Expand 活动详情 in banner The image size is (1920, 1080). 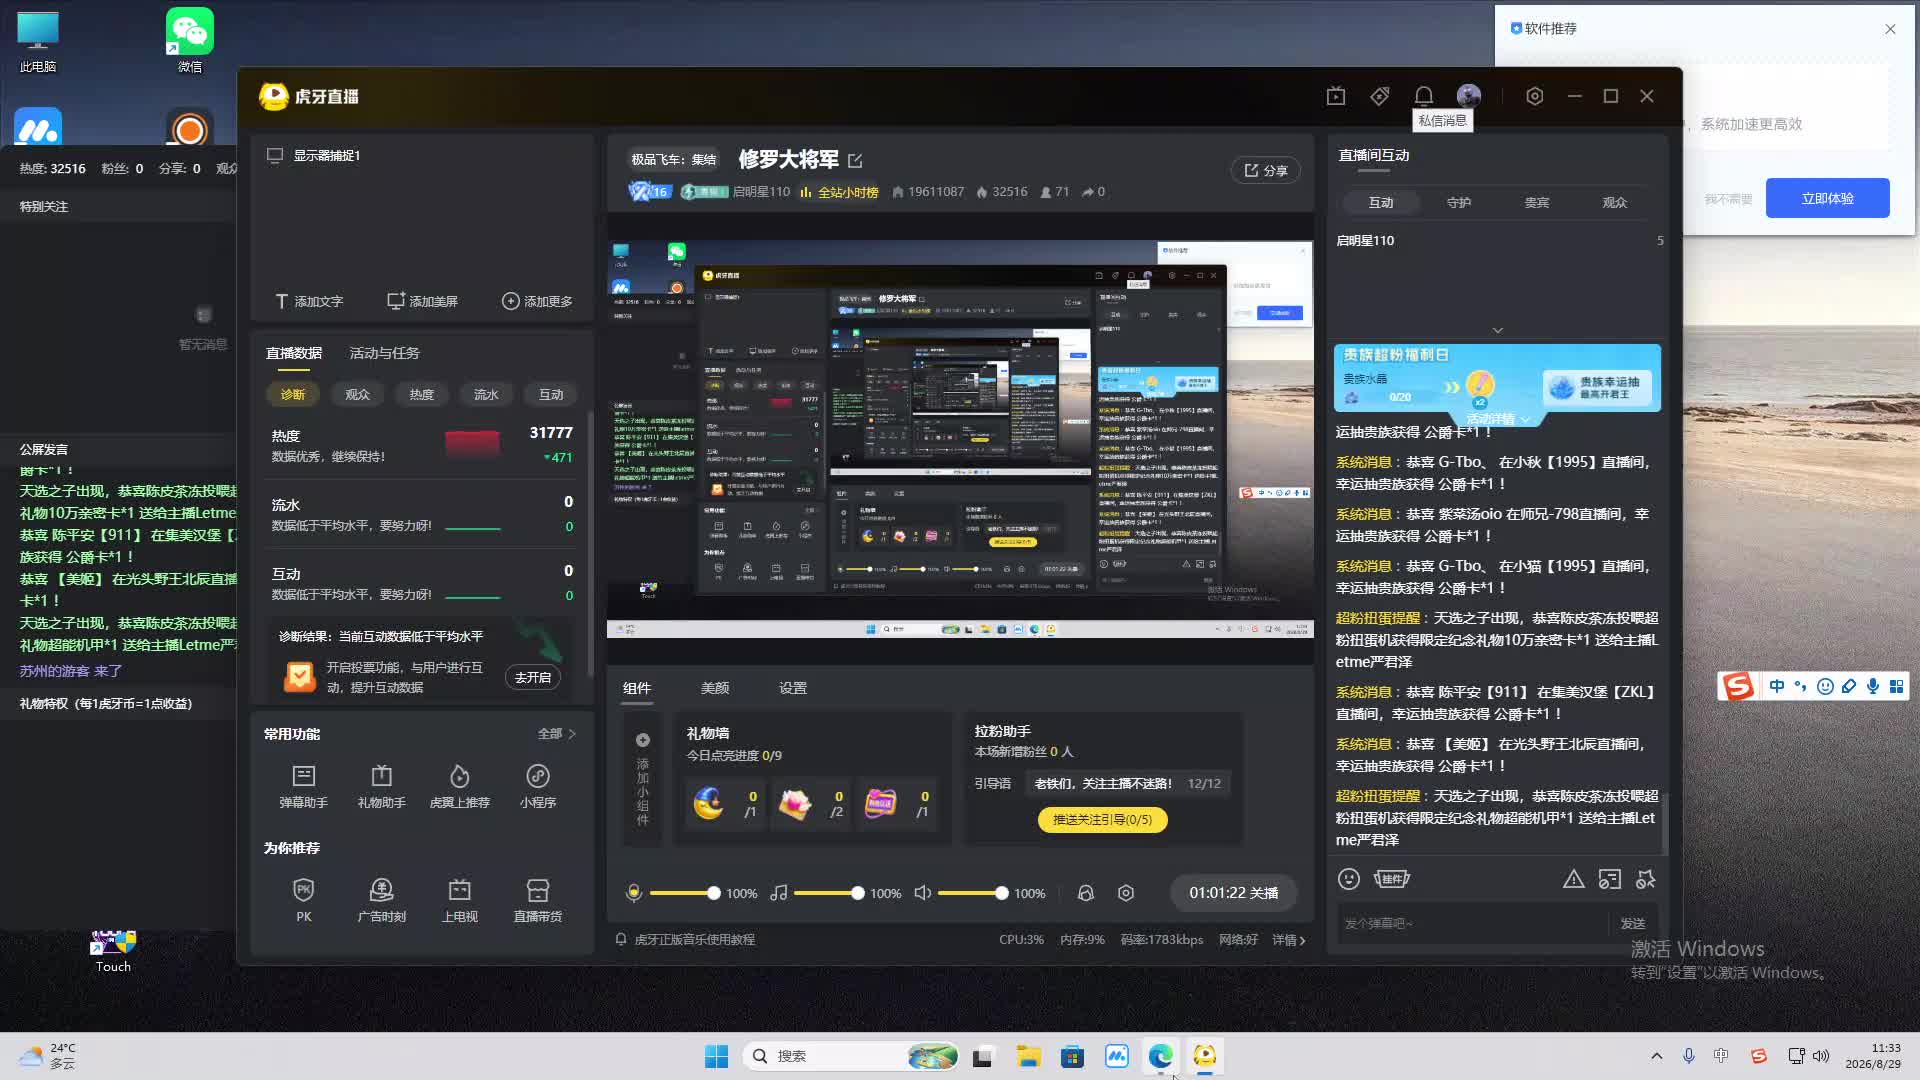1498,419
